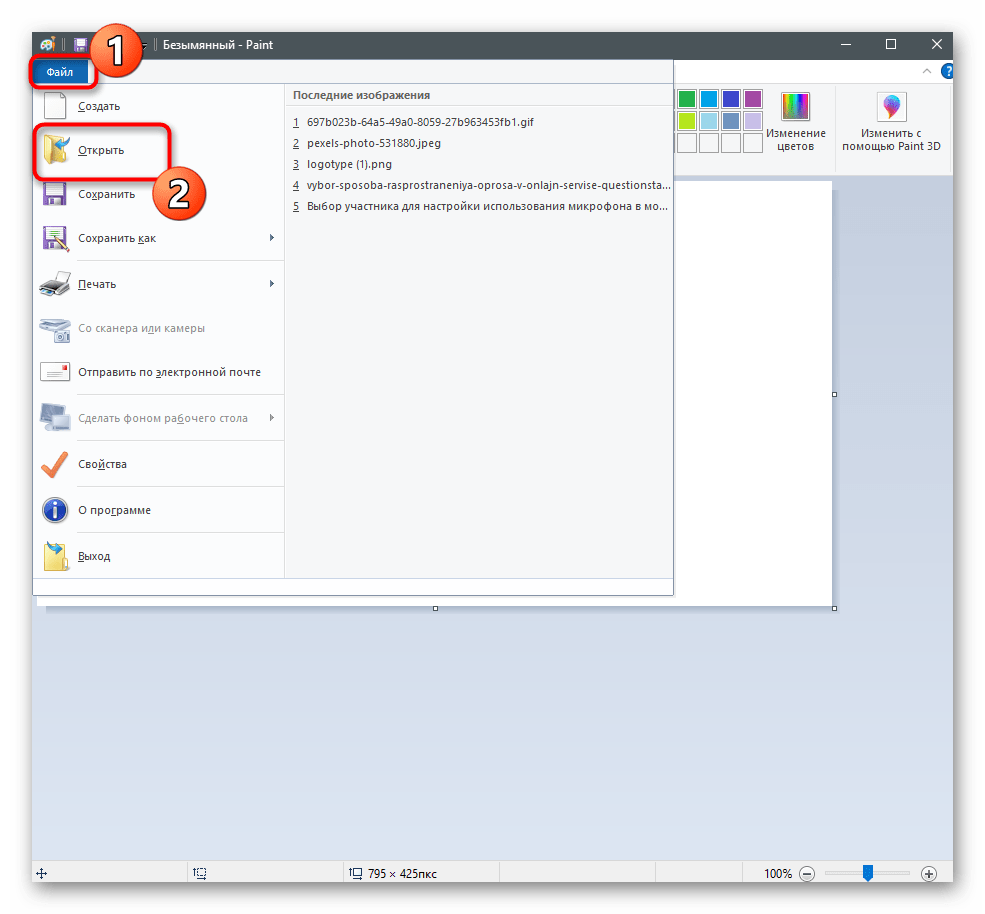This screenshot has height=914, width=985.
Task: Click the О программе info icon
Action: (x=56, y=510)
